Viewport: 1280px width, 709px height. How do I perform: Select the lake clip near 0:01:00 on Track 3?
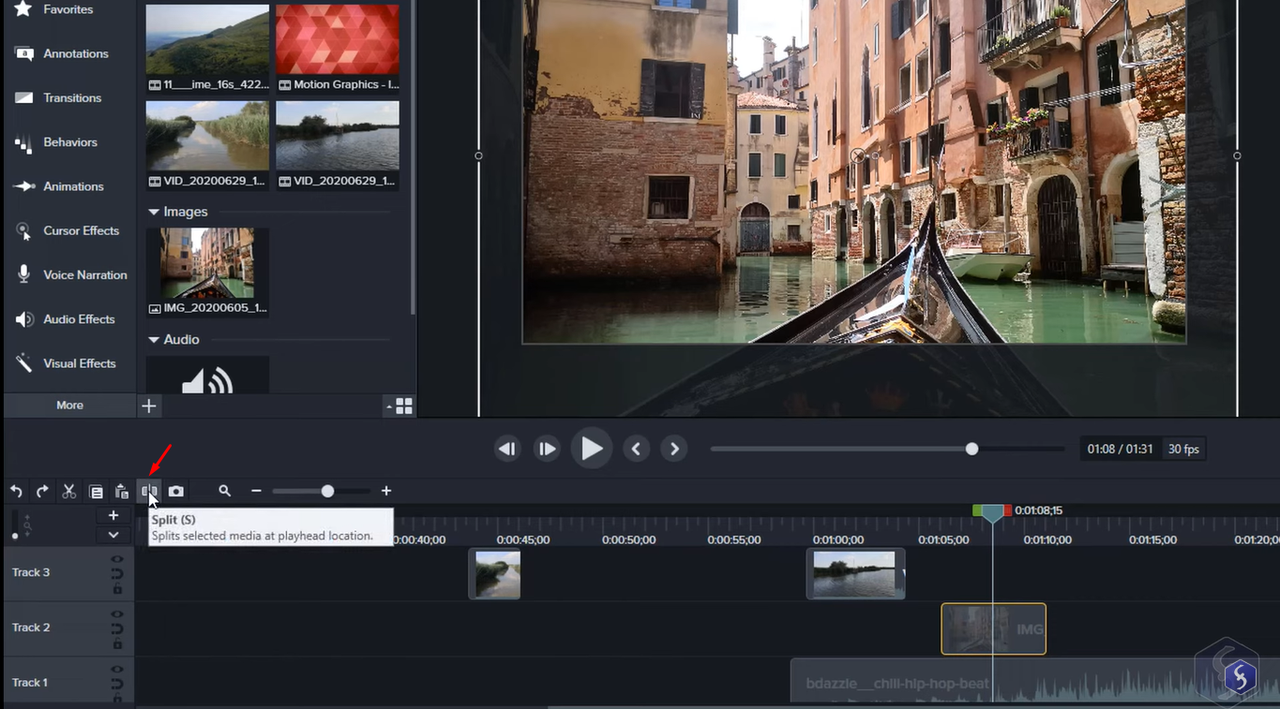(x=855, y=574)
